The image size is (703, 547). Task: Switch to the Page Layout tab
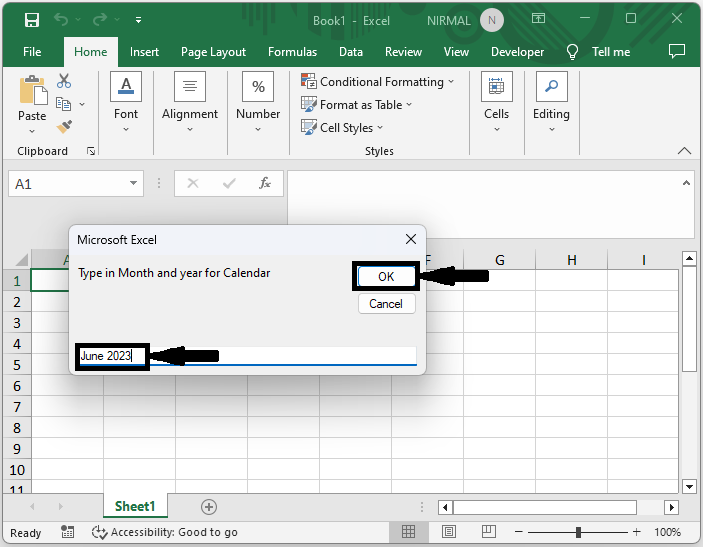click(213, 52)
